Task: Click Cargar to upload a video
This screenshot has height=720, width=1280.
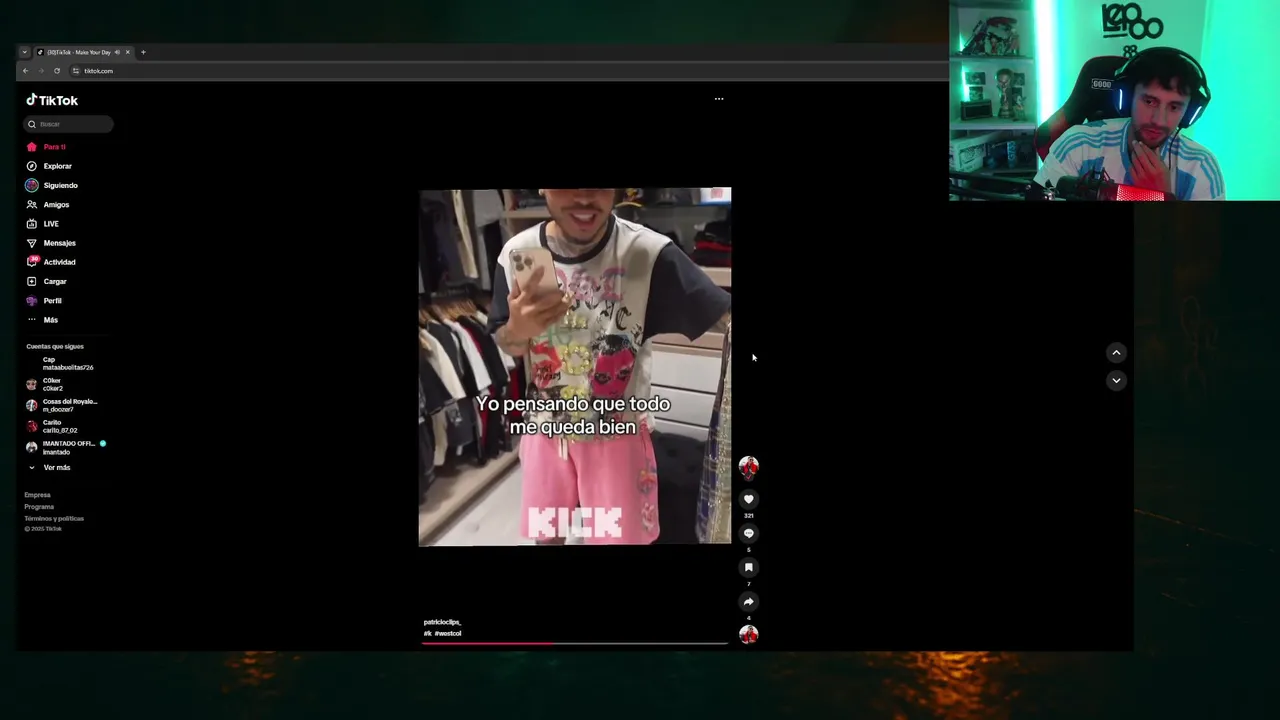Action: pyautogui.click(x=47, y=281)
